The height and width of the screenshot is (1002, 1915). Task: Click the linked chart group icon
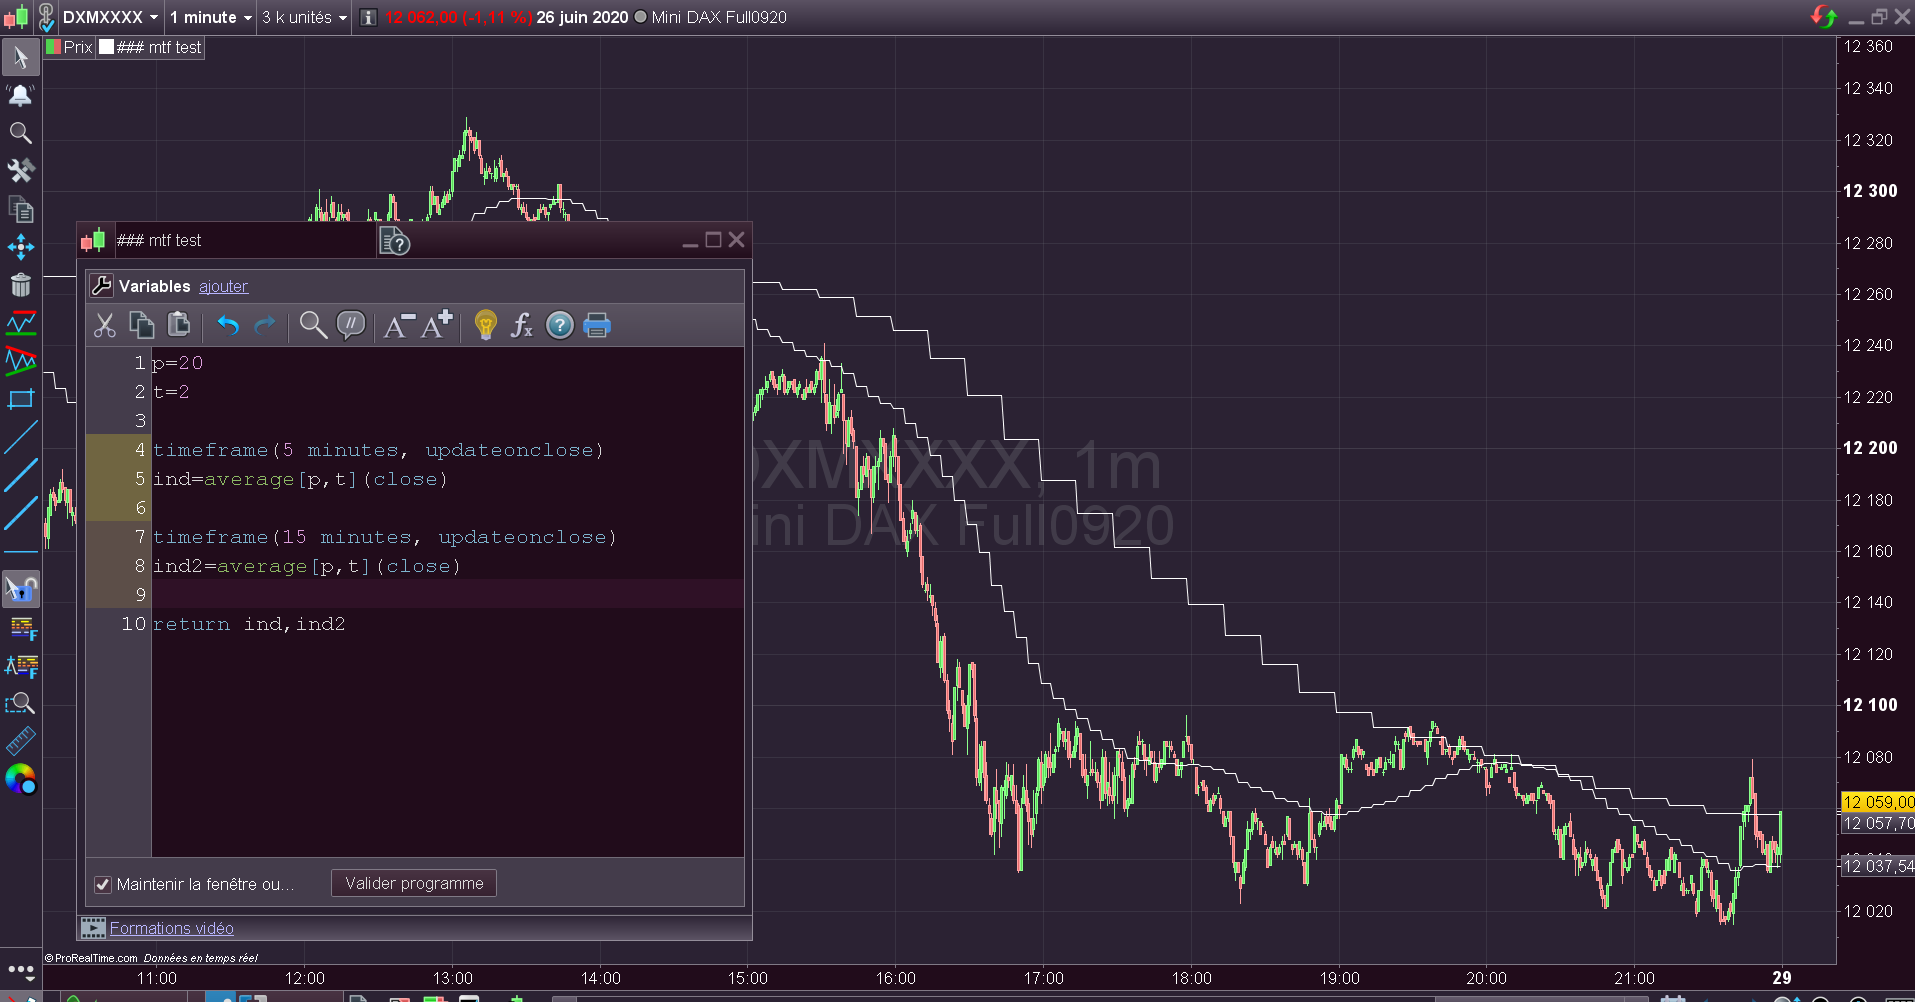pyautogui.click(x=46, y=17)
